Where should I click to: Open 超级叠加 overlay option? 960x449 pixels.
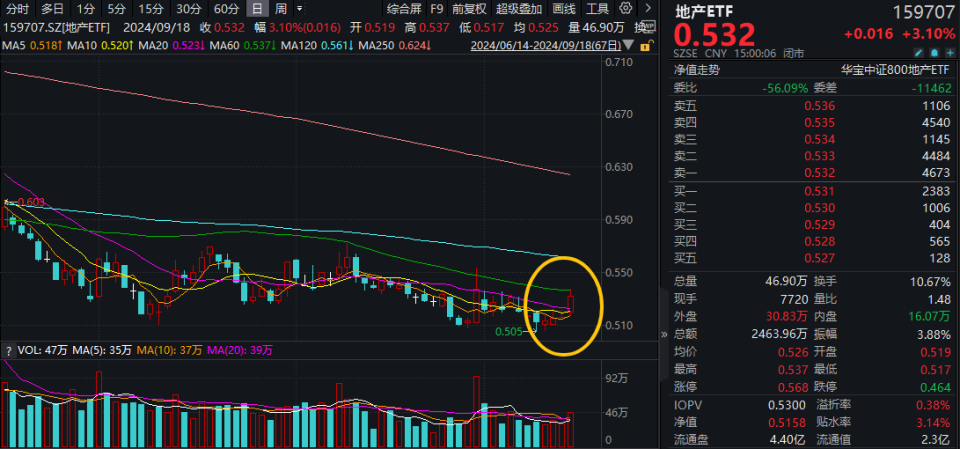coord(519,9)
